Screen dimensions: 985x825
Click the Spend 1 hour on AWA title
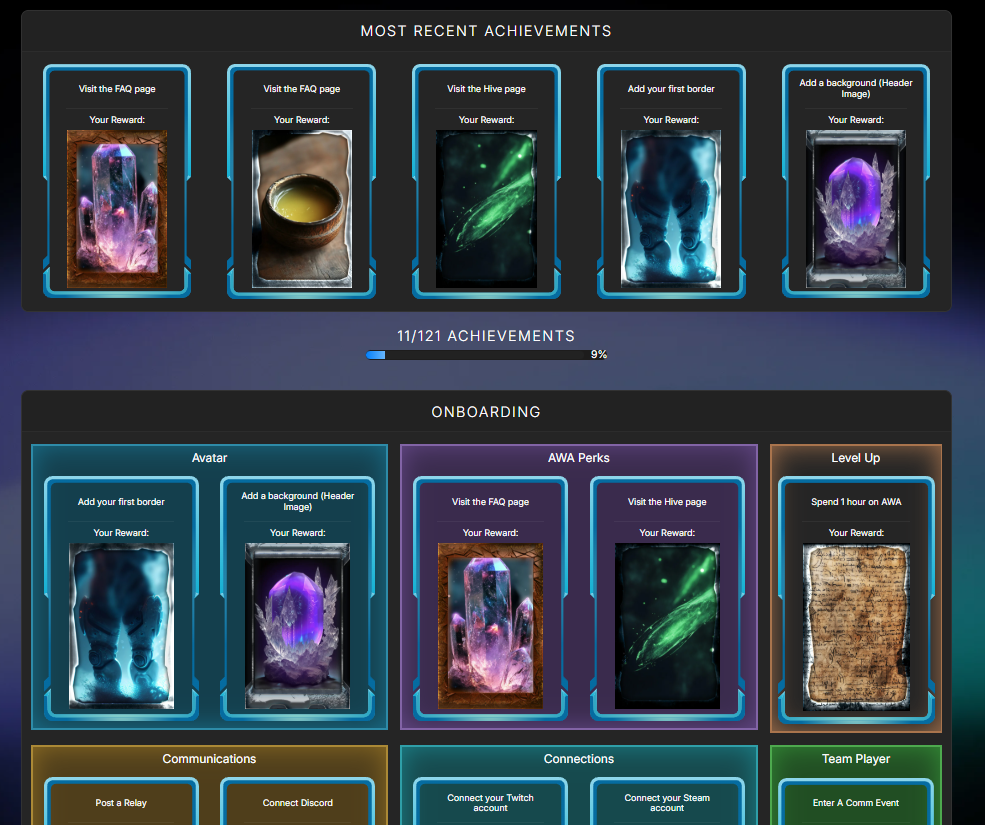(856, 501)
